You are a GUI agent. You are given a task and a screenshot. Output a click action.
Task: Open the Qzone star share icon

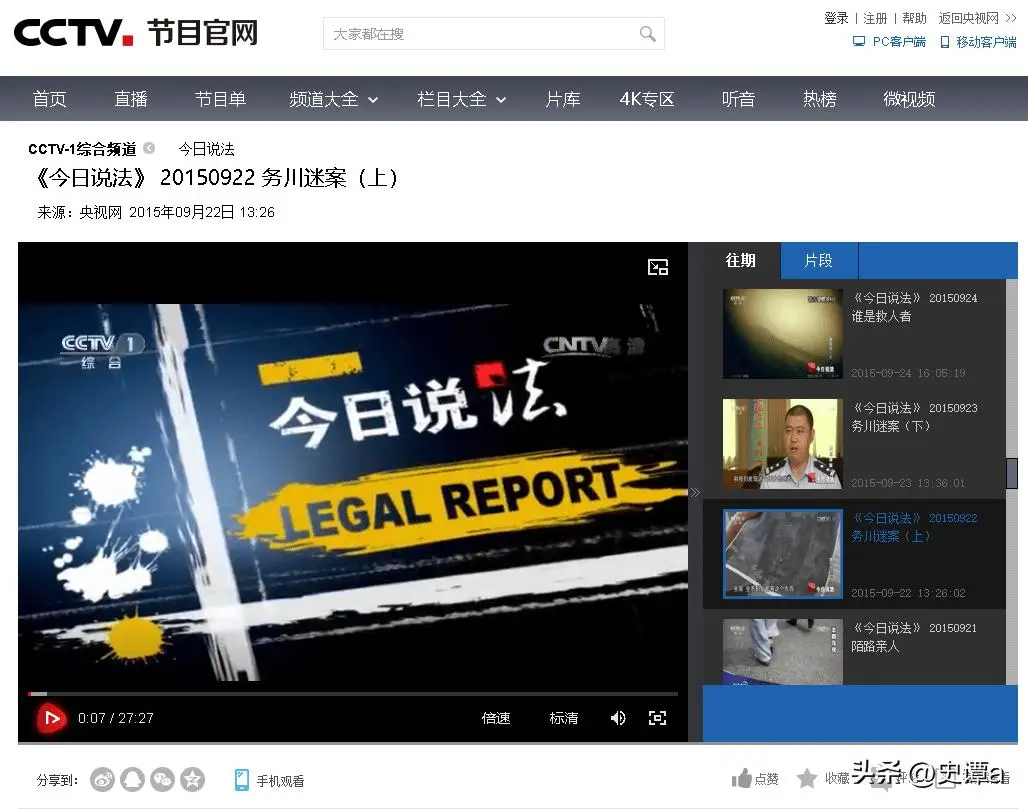tap(192, 779)
